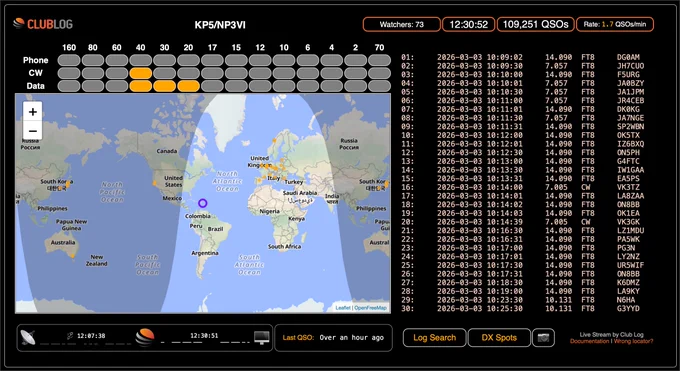Click the 160 band column header

pyautogui.click(x=69, y=47)
